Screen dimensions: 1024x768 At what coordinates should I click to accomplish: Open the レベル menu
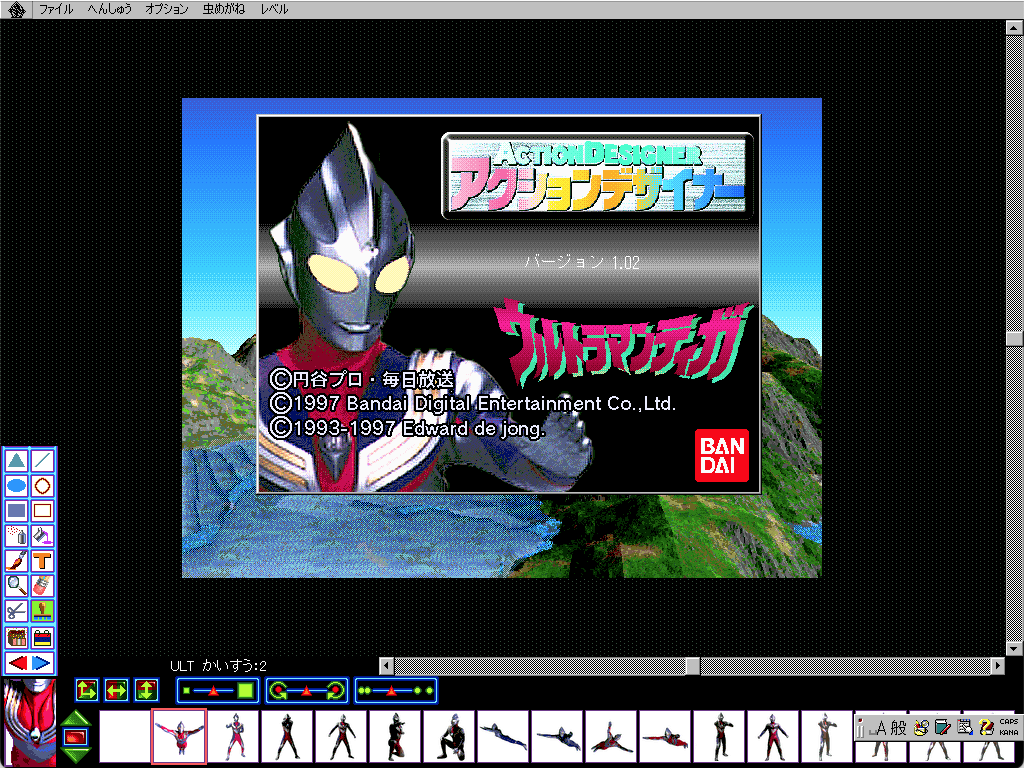[x=274, y=9]
